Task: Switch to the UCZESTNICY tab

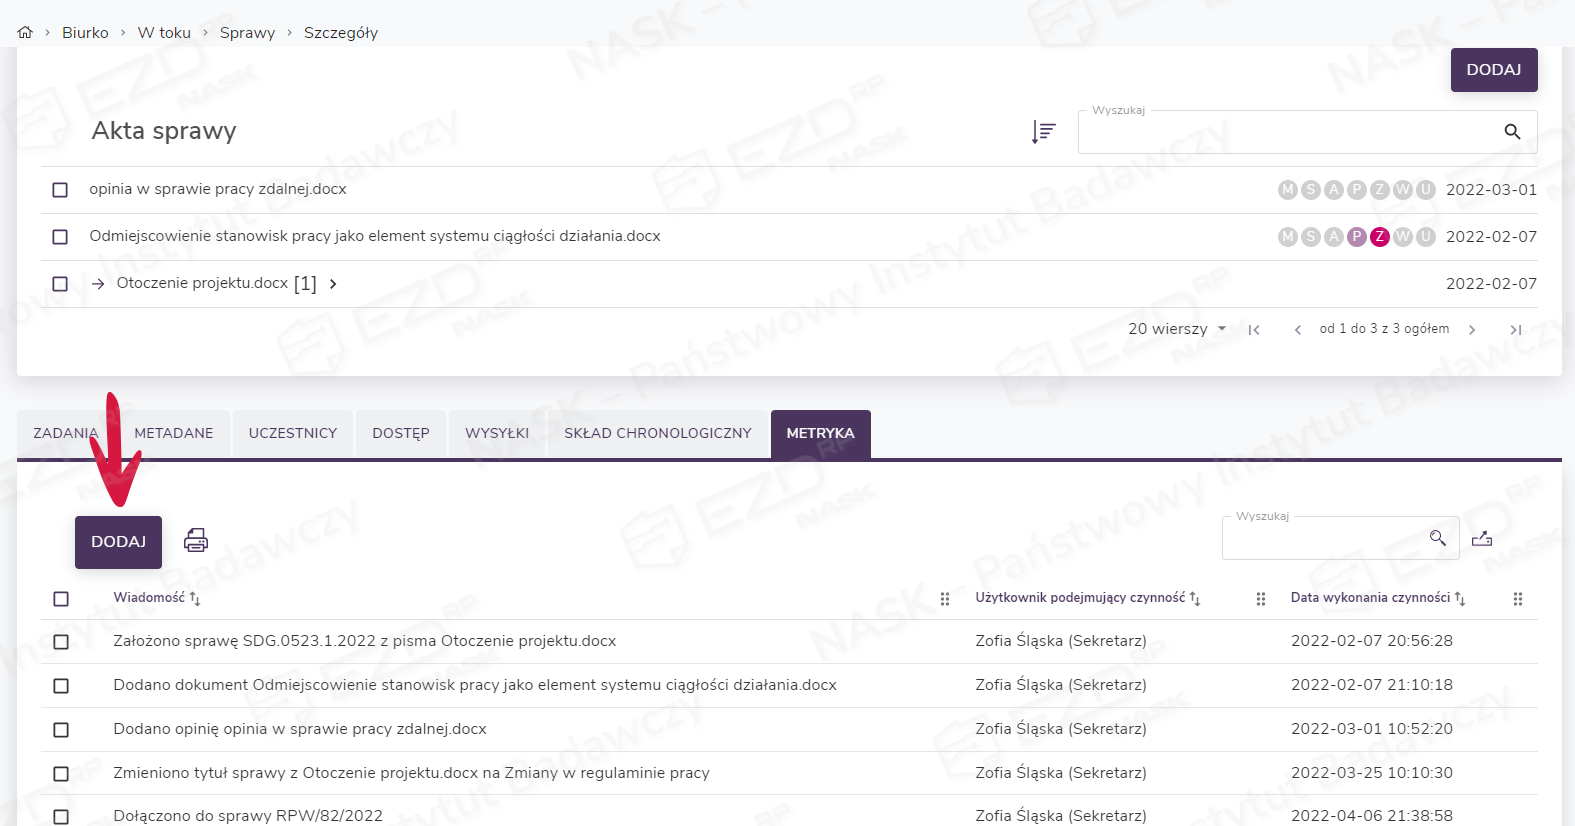Action: coord(293,434)
